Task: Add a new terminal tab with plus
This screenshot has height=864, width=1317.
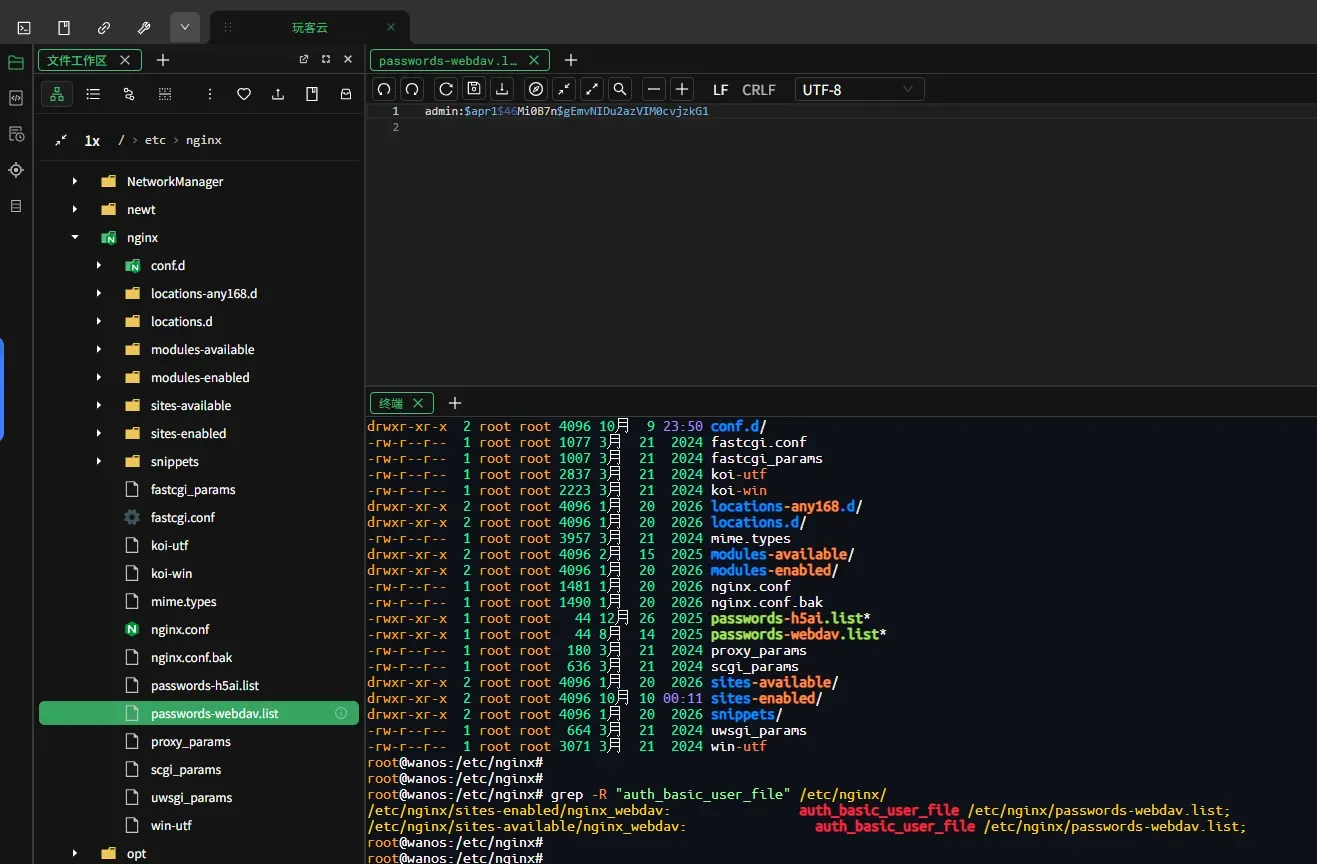Action: [x=454, y=403]
